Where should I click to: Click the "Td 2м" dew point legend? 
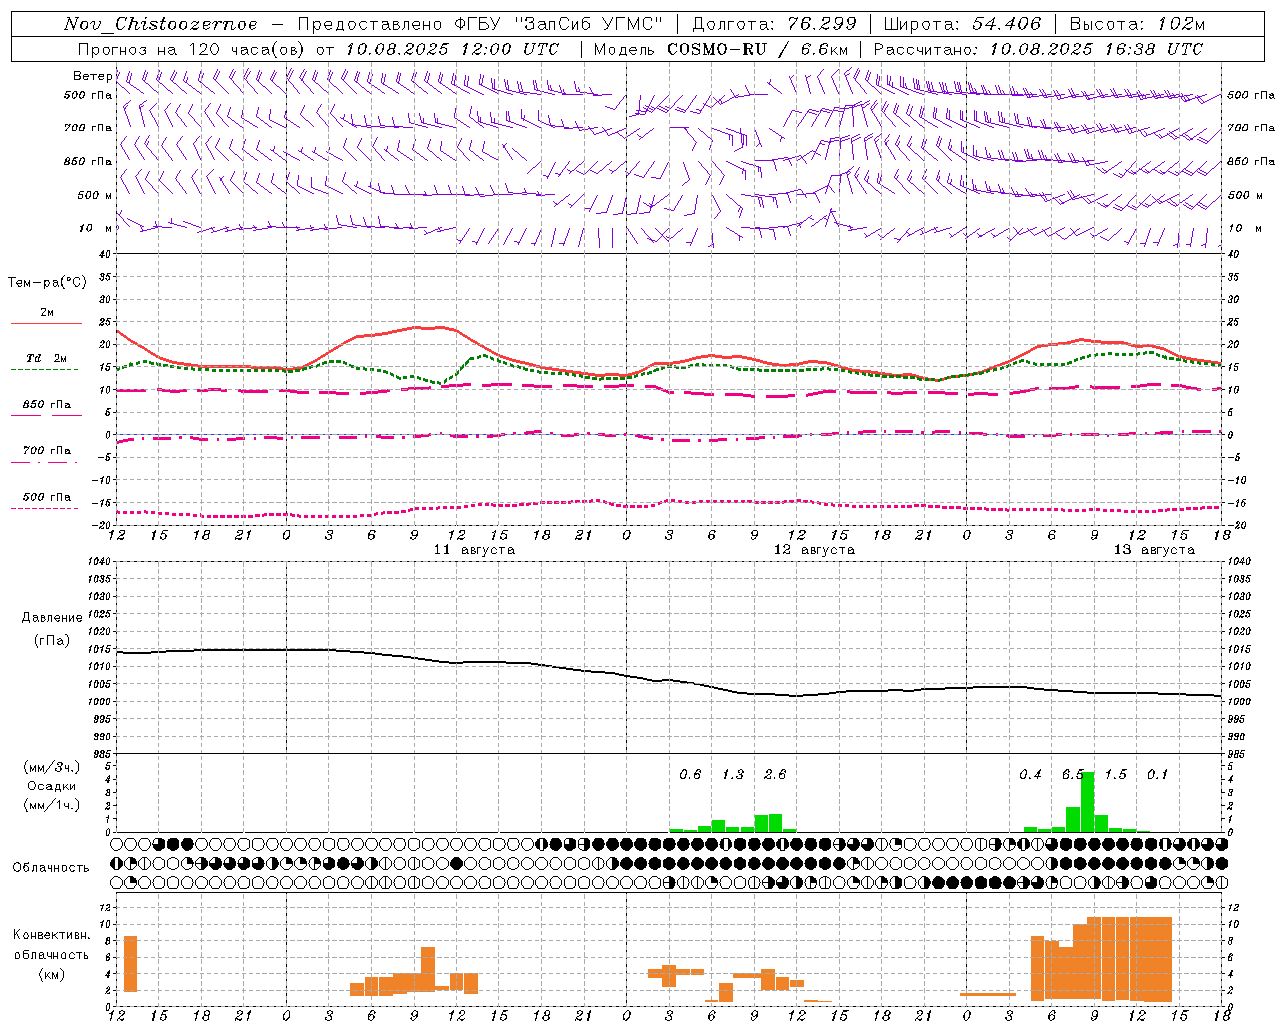pos(47,358)
